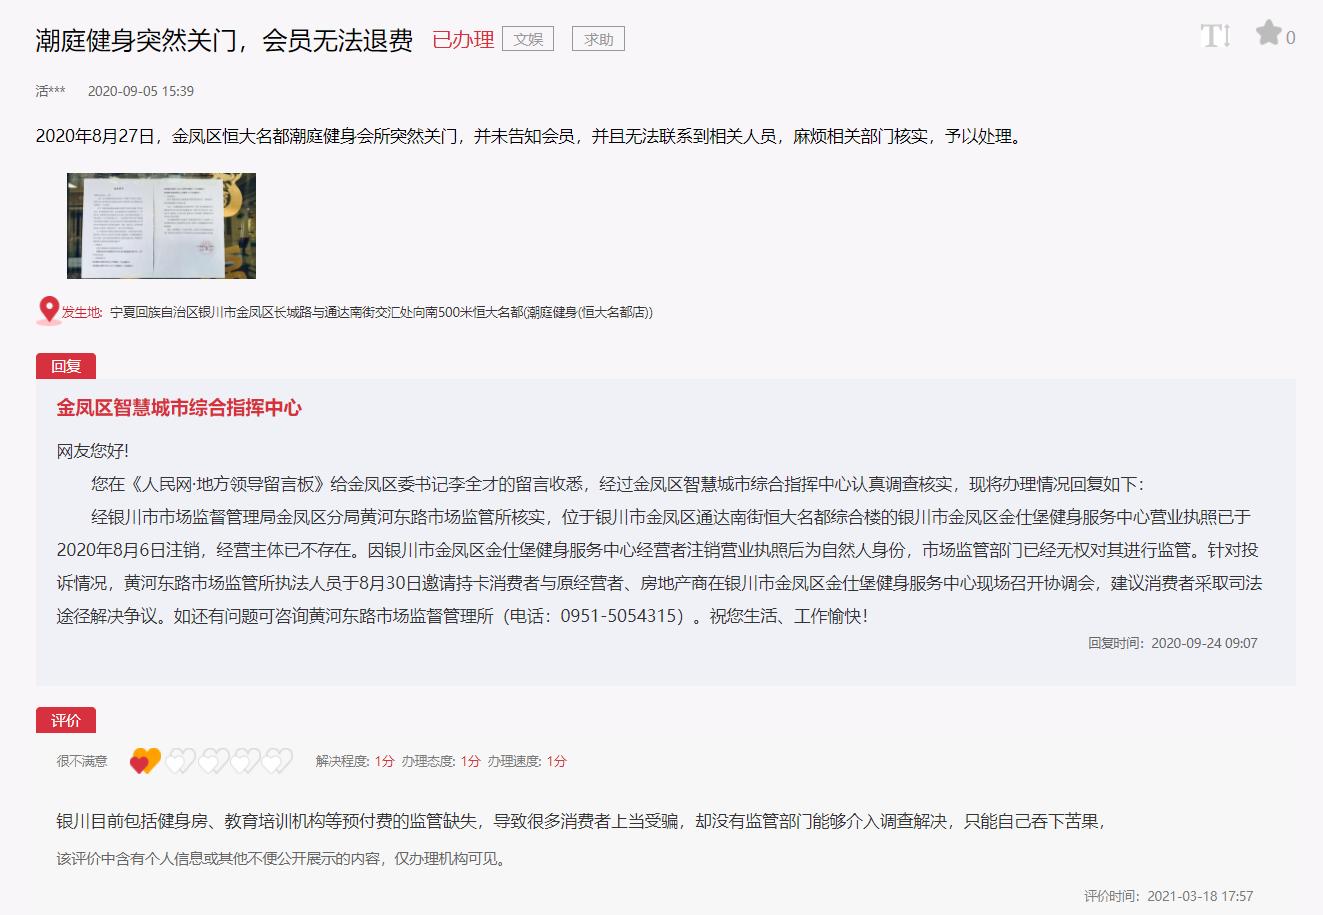The height and width of the screenshot is (915, 1323).
Task: Click the first filled heart rating icon
Action: [145, 762]
